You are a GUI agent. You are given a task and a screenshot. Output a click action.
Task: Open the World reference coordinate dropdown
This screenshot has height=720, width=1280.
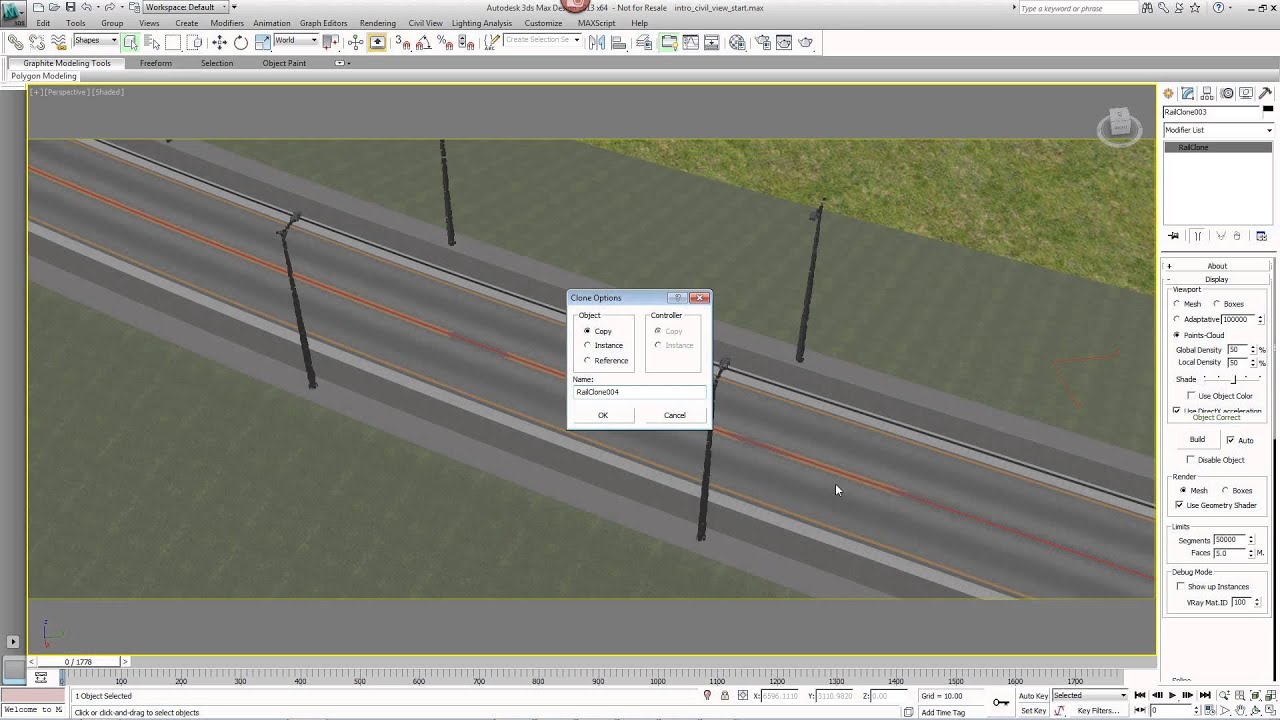coord(296,41)
